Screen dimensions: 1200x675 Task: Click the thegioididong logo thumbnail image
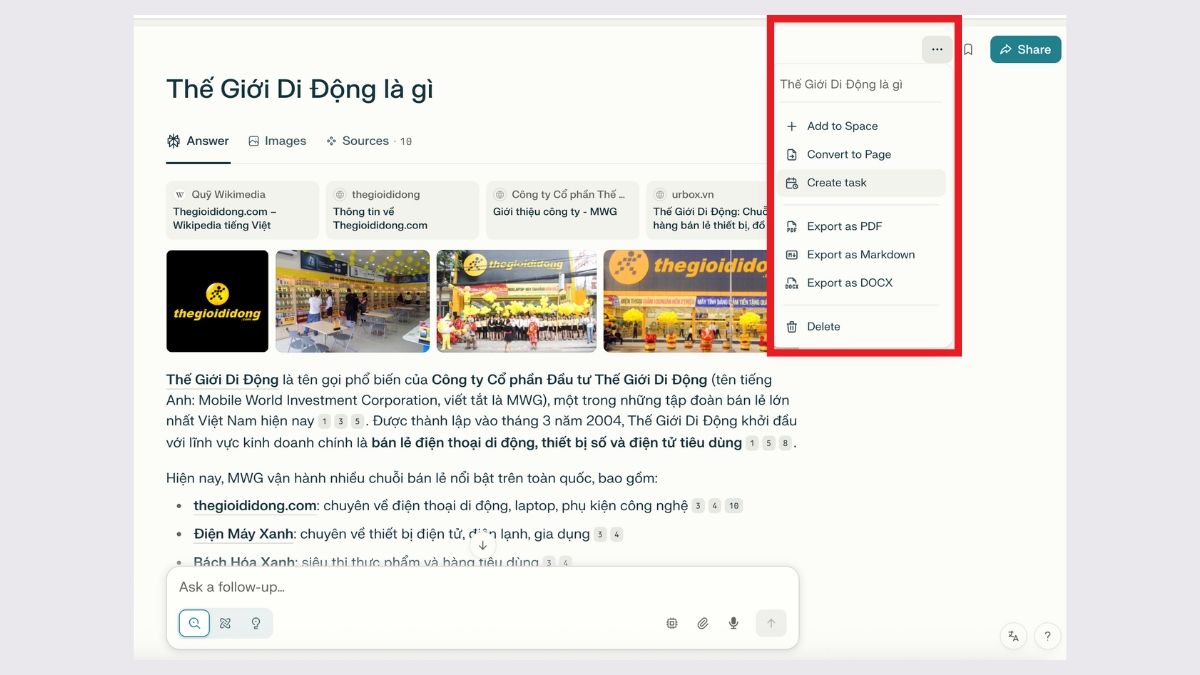pos(217,301)
